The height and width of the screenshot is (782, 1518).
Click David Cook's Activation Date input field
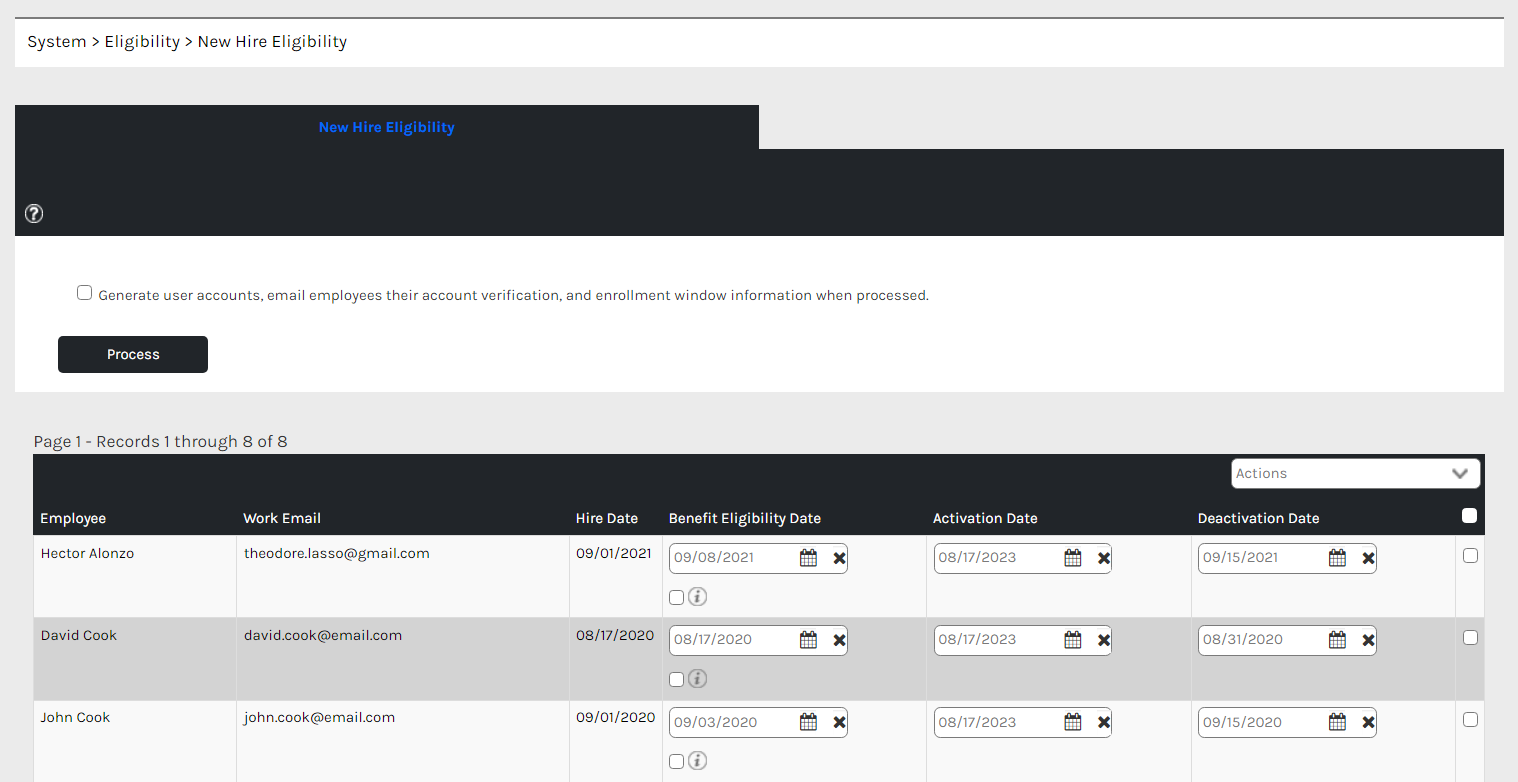coord(996,640)
